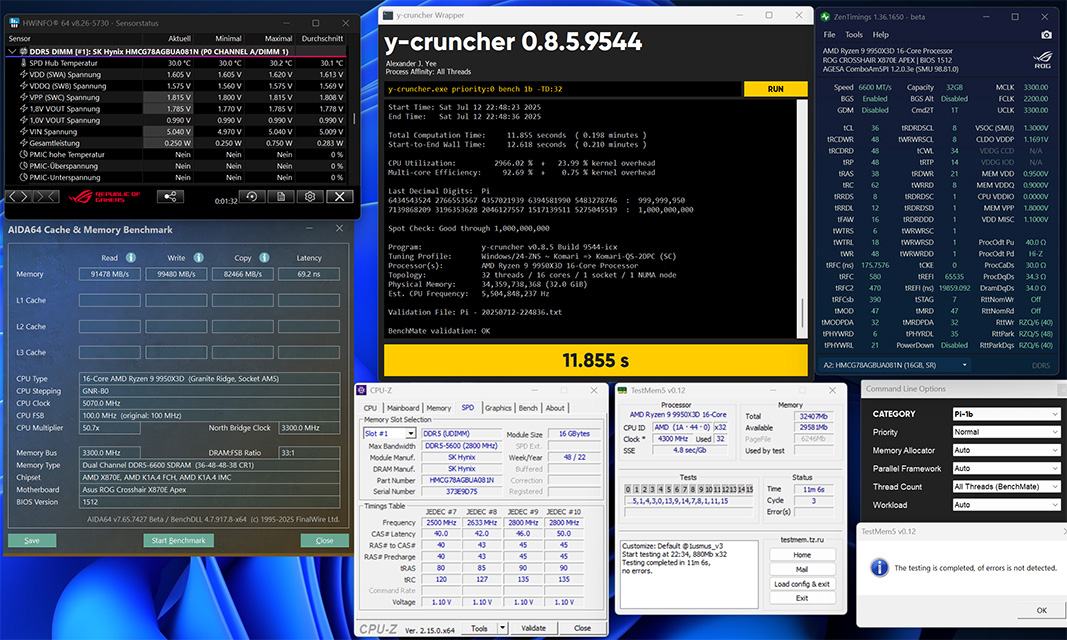
Task: Click the thermometer icon of SPD Hub Temperatur
Action: (x=24, y=63)
